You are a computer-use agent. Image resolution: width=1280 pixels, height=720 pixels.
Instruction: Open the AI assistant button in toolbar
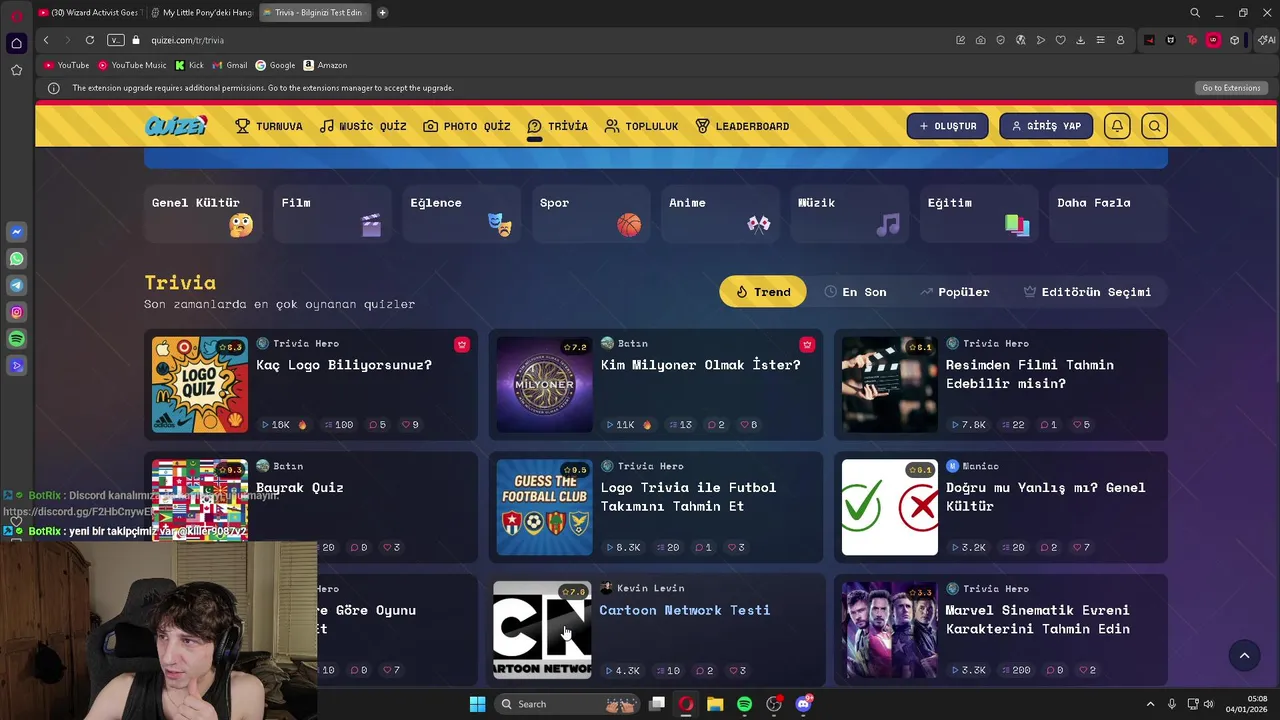click(x=1267, y=40)
